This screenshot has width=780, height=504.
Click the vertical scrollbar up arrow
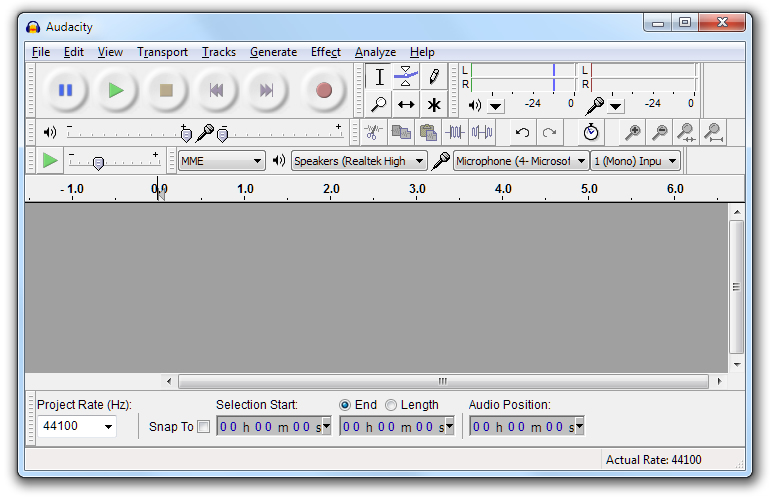(x=737, y=212)
